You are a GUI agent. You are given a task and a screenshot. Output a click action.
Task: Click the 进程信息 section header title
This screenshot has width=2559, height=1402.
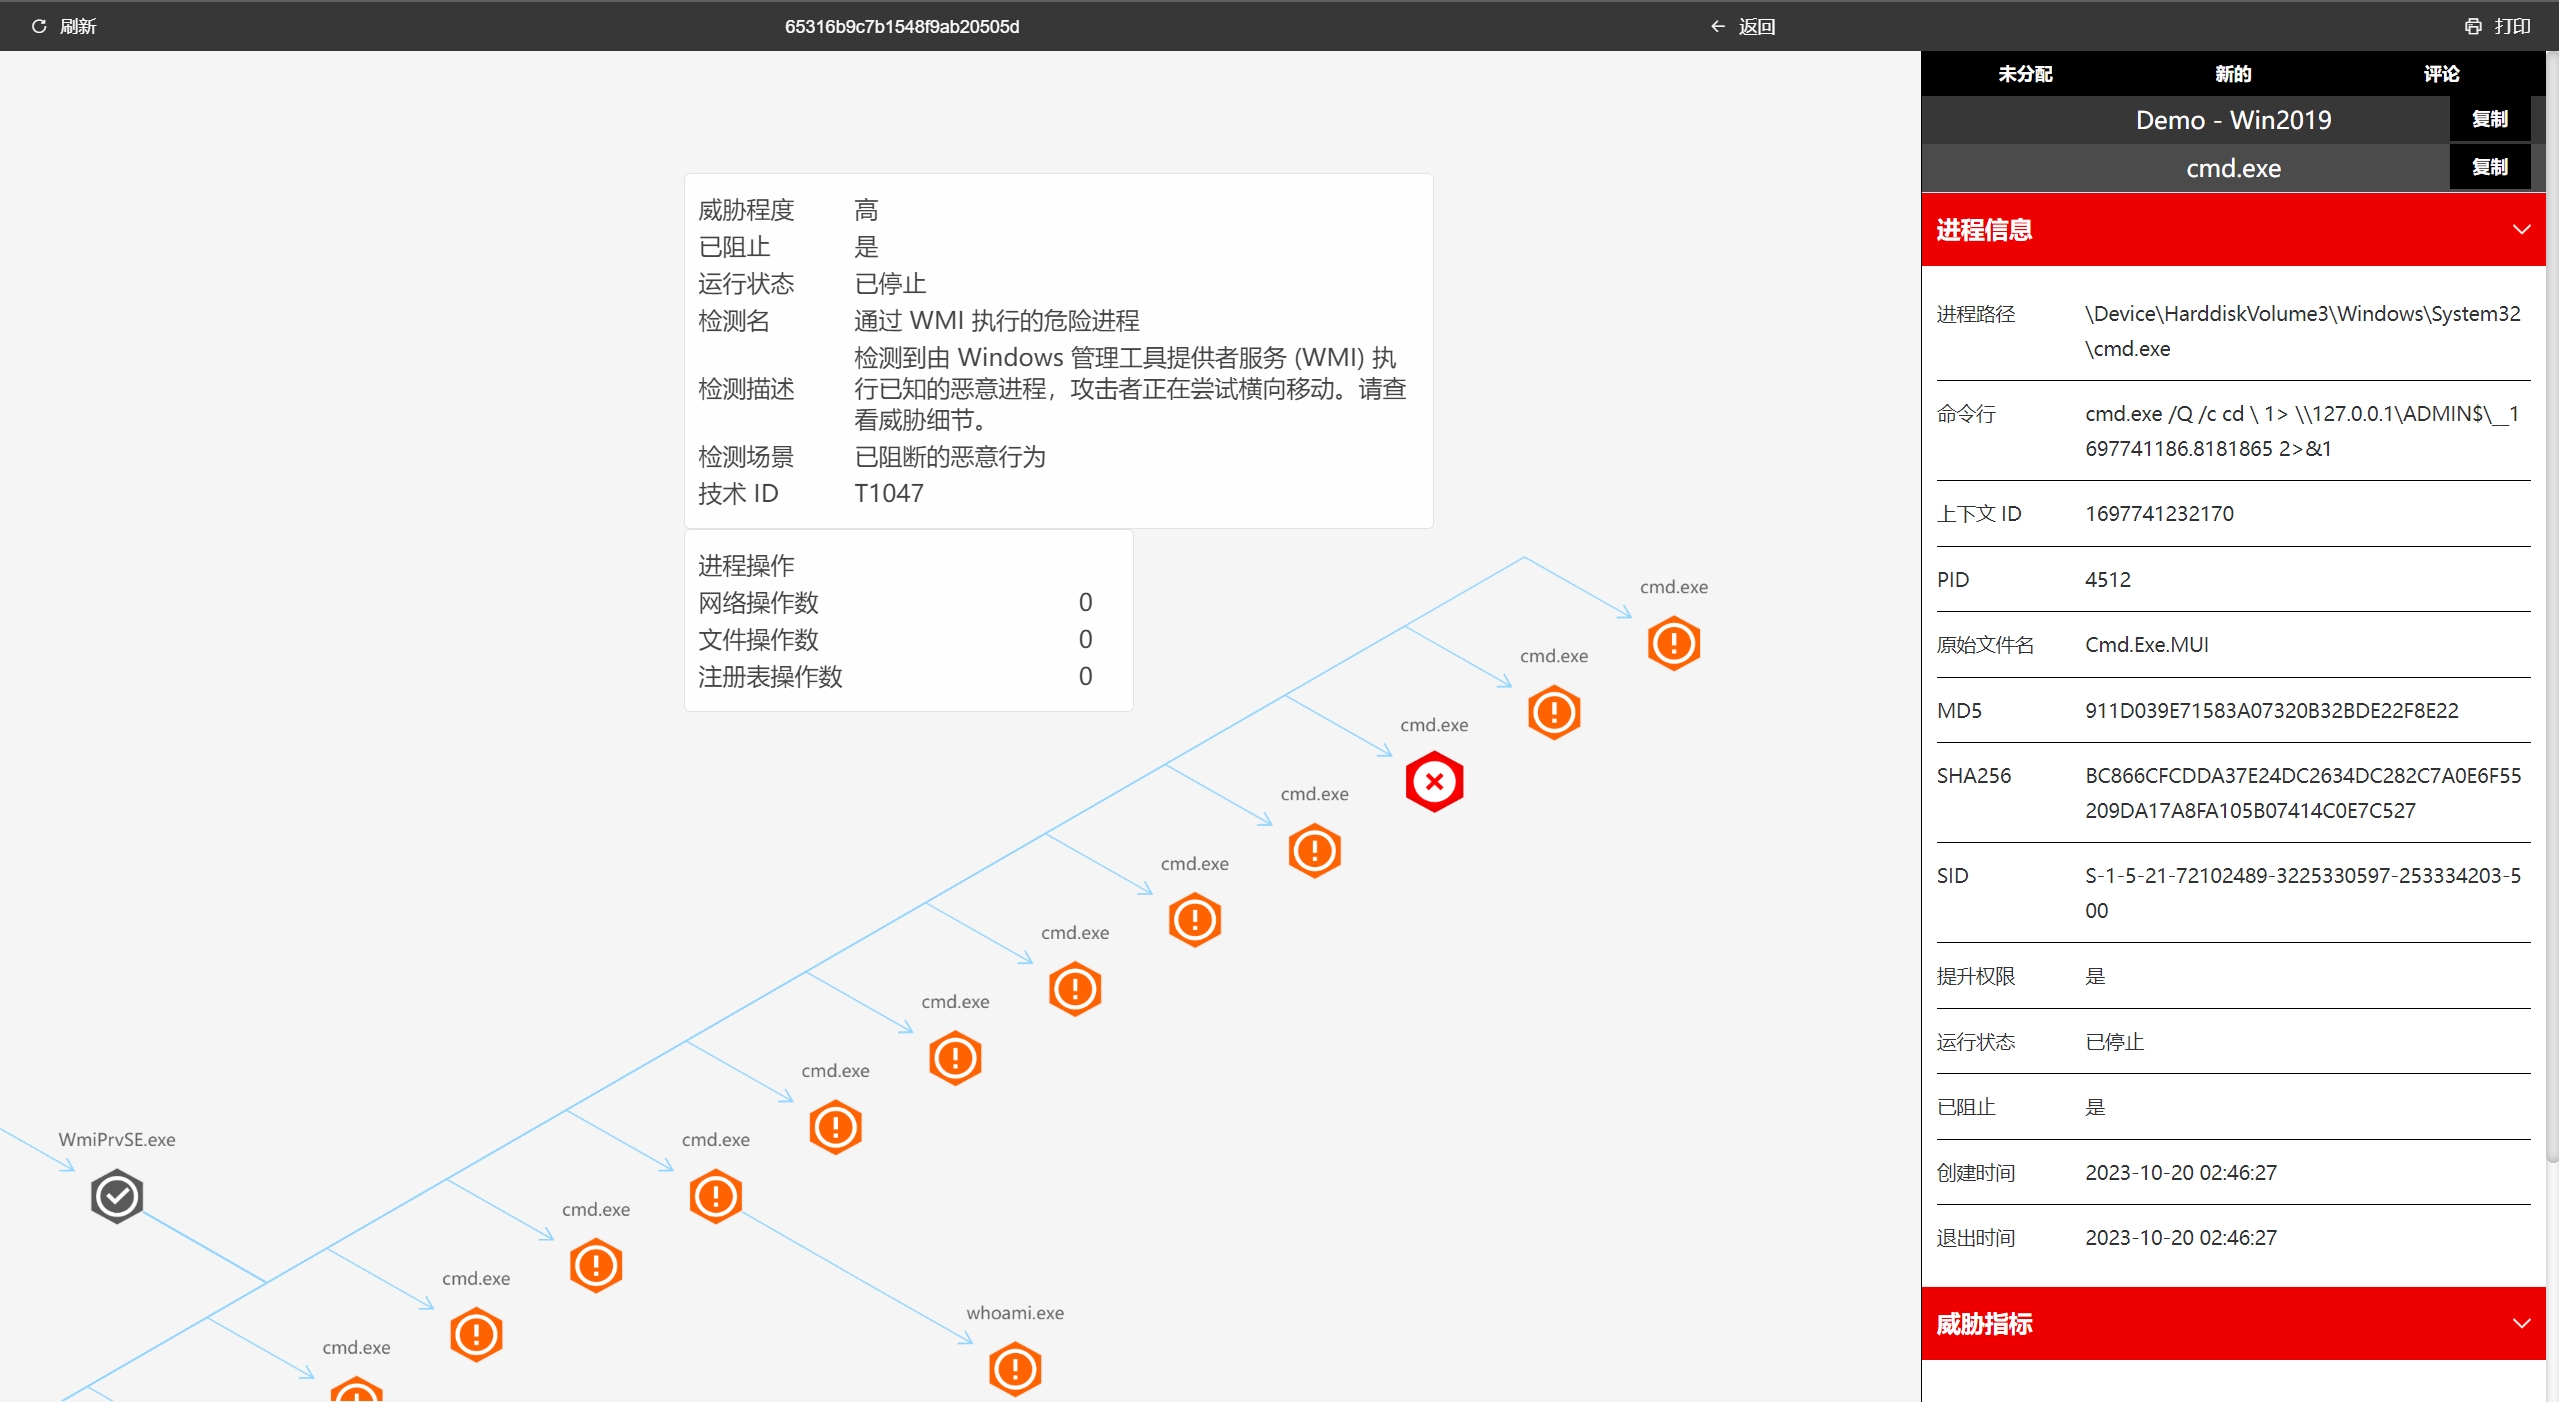[x=1984, y=230]
